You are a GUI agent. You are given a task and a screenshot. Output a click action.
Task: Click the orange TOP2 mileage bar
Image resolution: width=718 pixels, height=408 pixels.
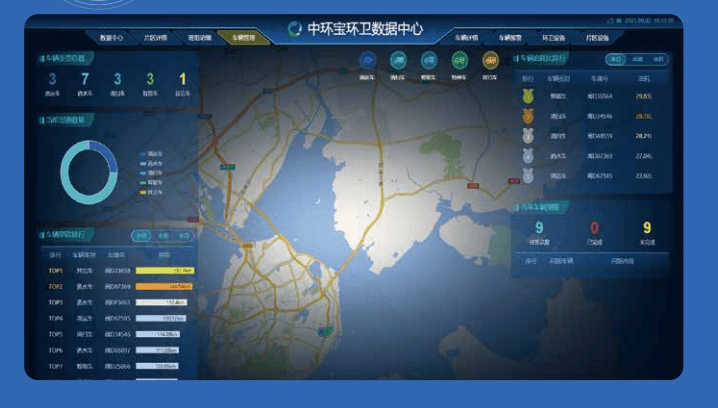click(164, 286)
